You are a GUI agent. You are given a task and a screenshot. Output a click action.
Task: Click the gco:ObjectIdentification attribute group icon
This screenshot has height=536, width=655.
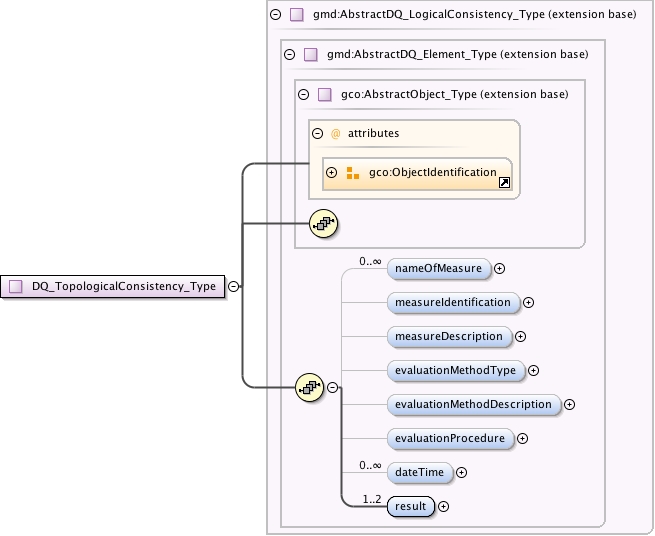(353, 173)
